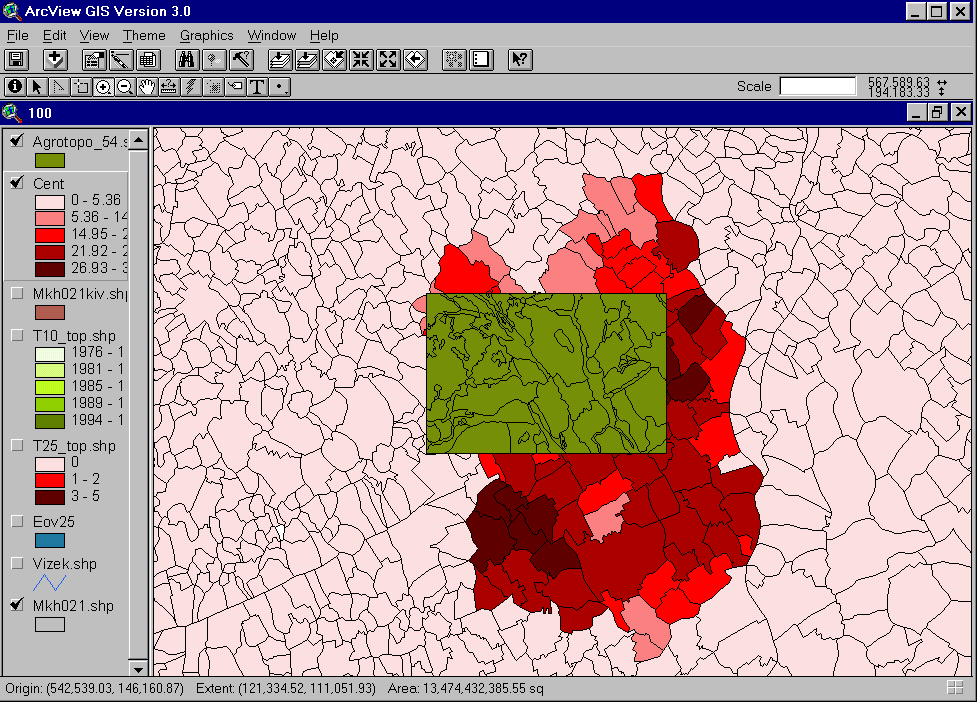This screenshot has height=702, width=977.
Task: Select the Text tool
Action: [257, 87]
